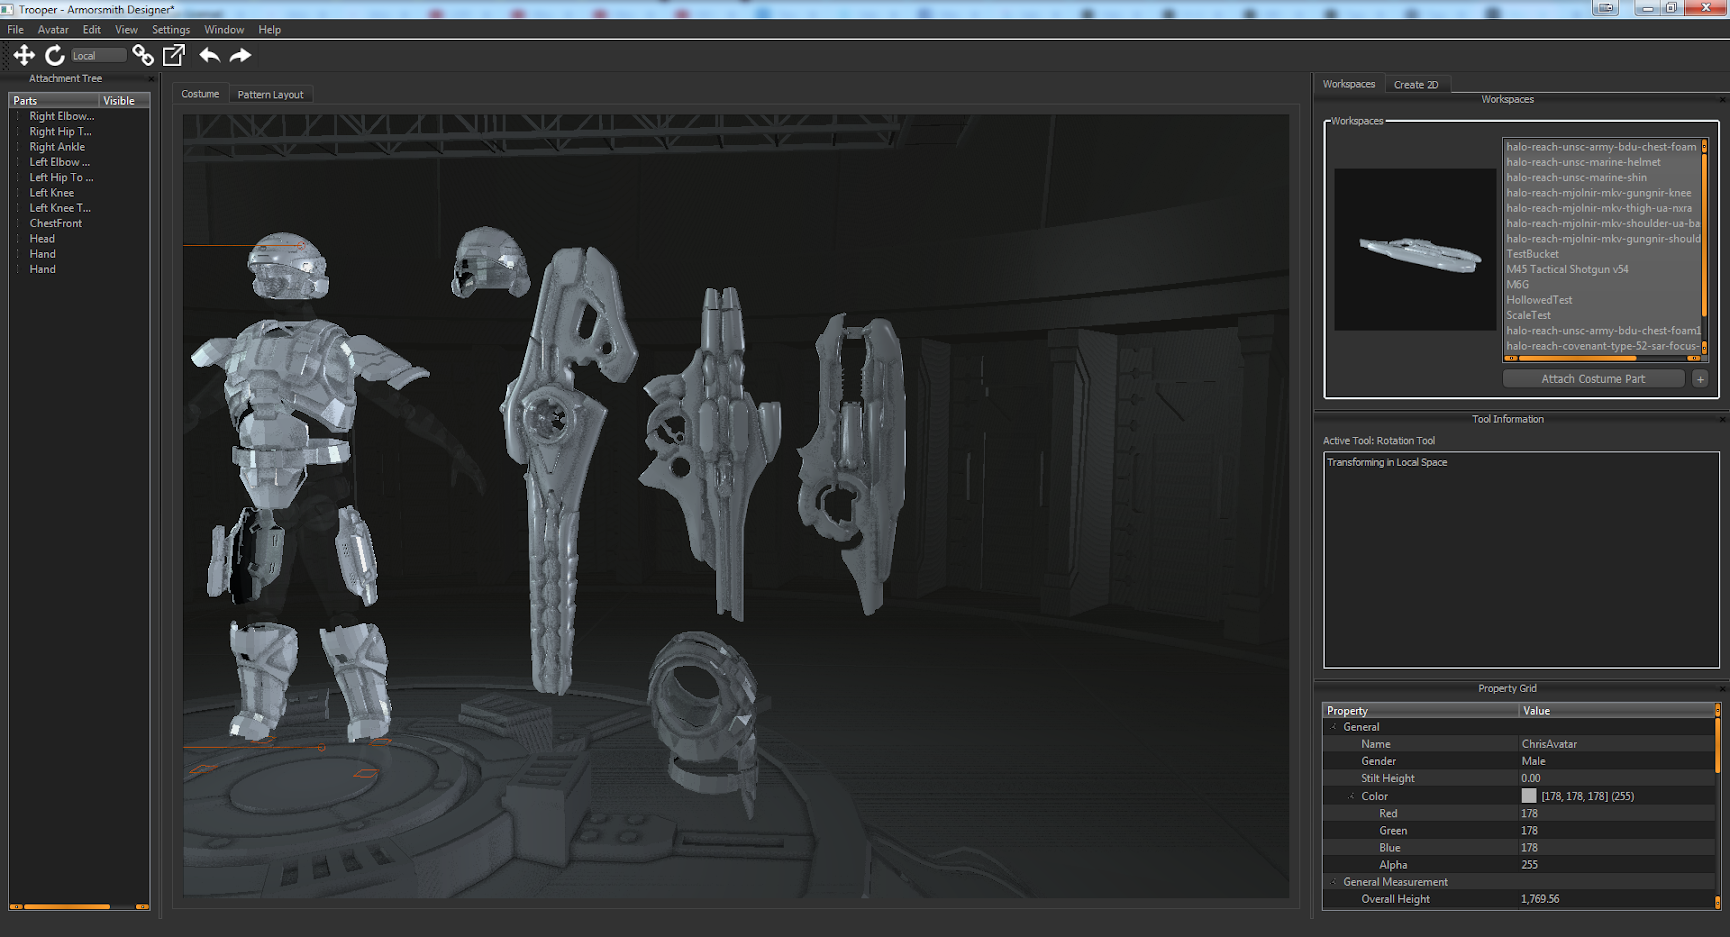The image size is (1730, 937).
Task: Click the workspace list horizontal scrollbar
Action: click(x=1602, y=358)
